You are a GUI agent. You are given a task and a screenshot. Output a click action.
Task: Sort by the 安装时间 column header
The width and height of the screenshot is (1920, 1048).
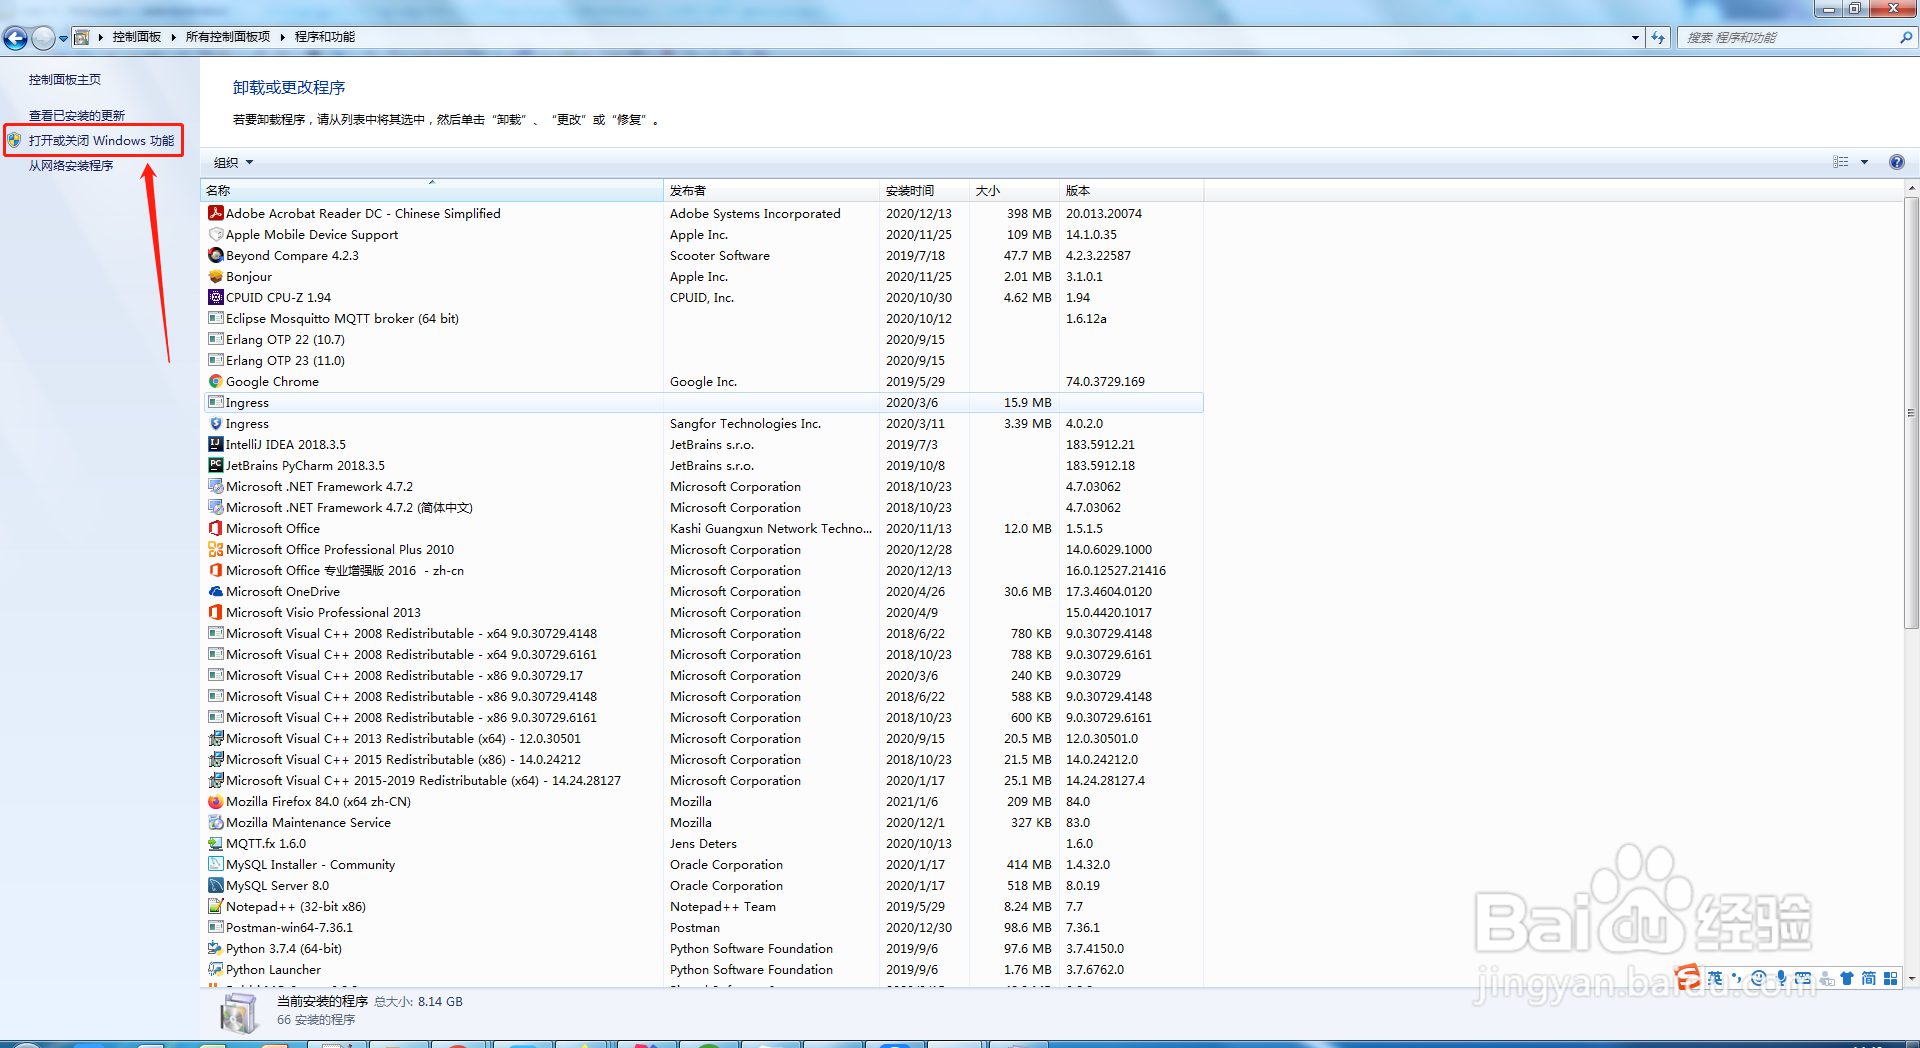(x=924, y=190)
